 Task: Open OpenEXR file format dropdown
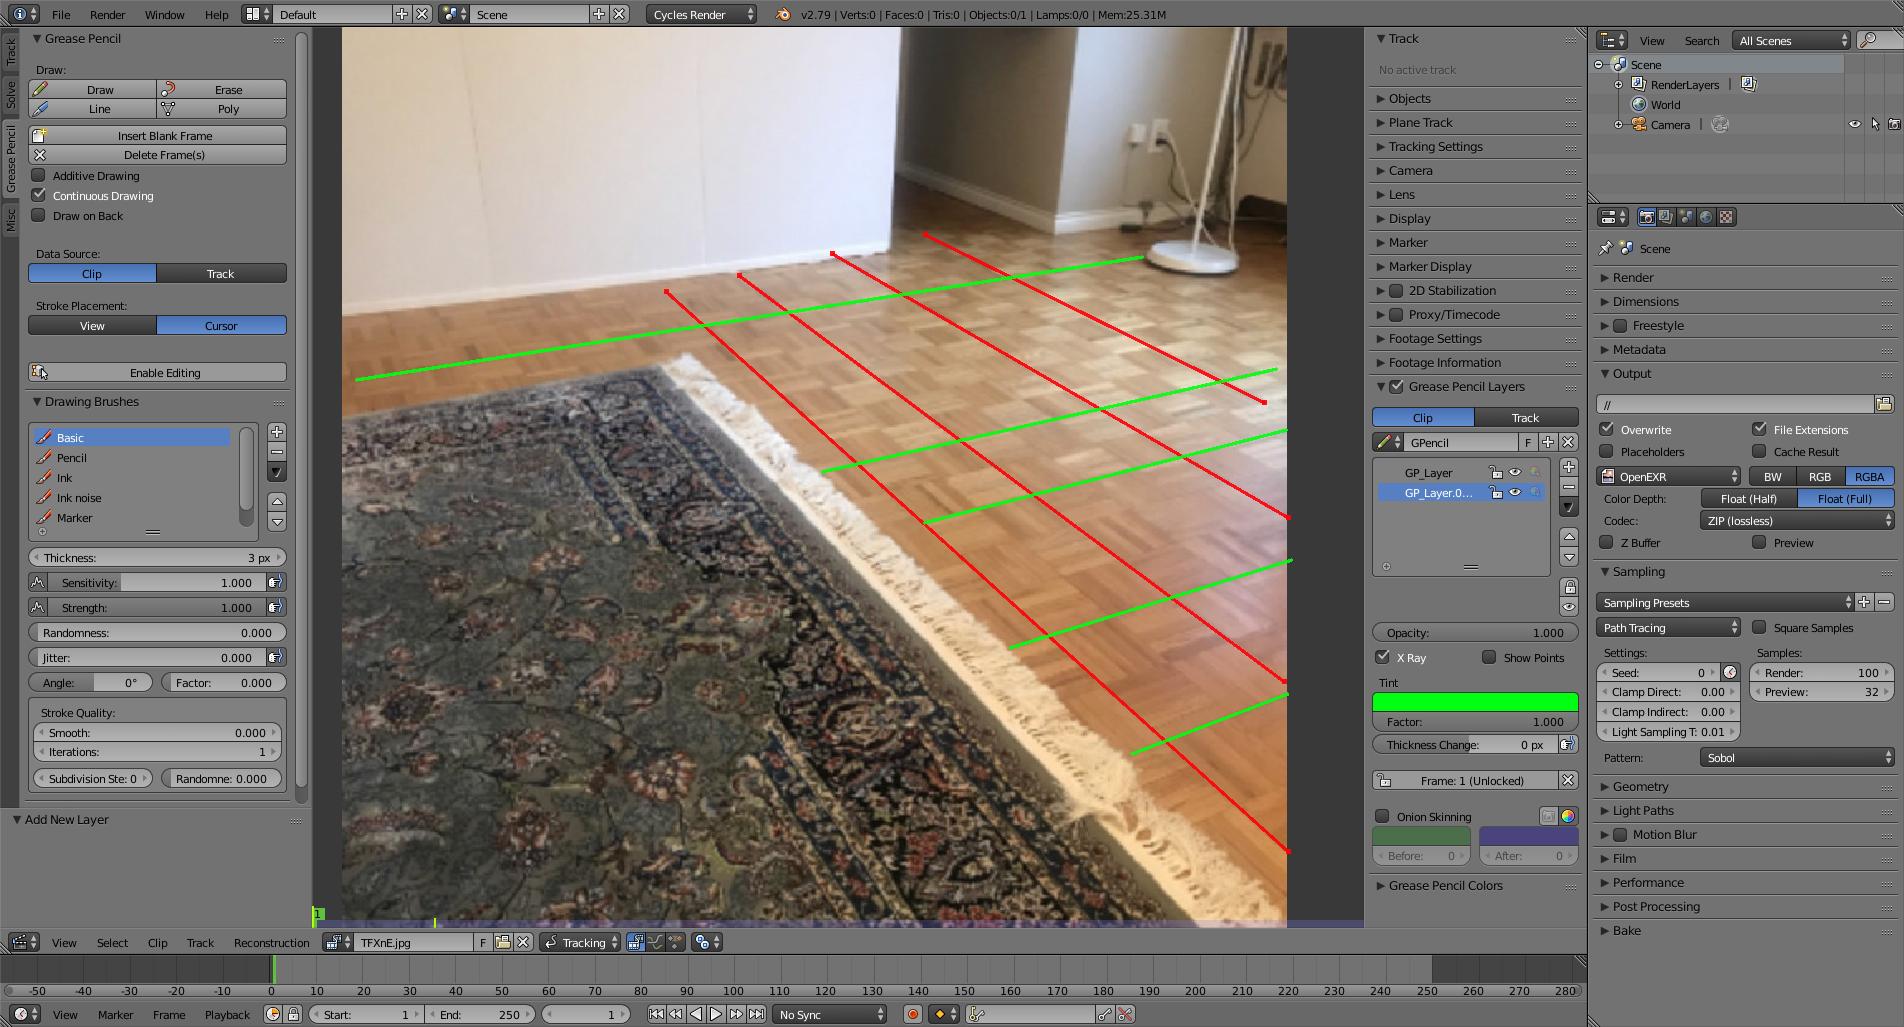(1669, 476)
